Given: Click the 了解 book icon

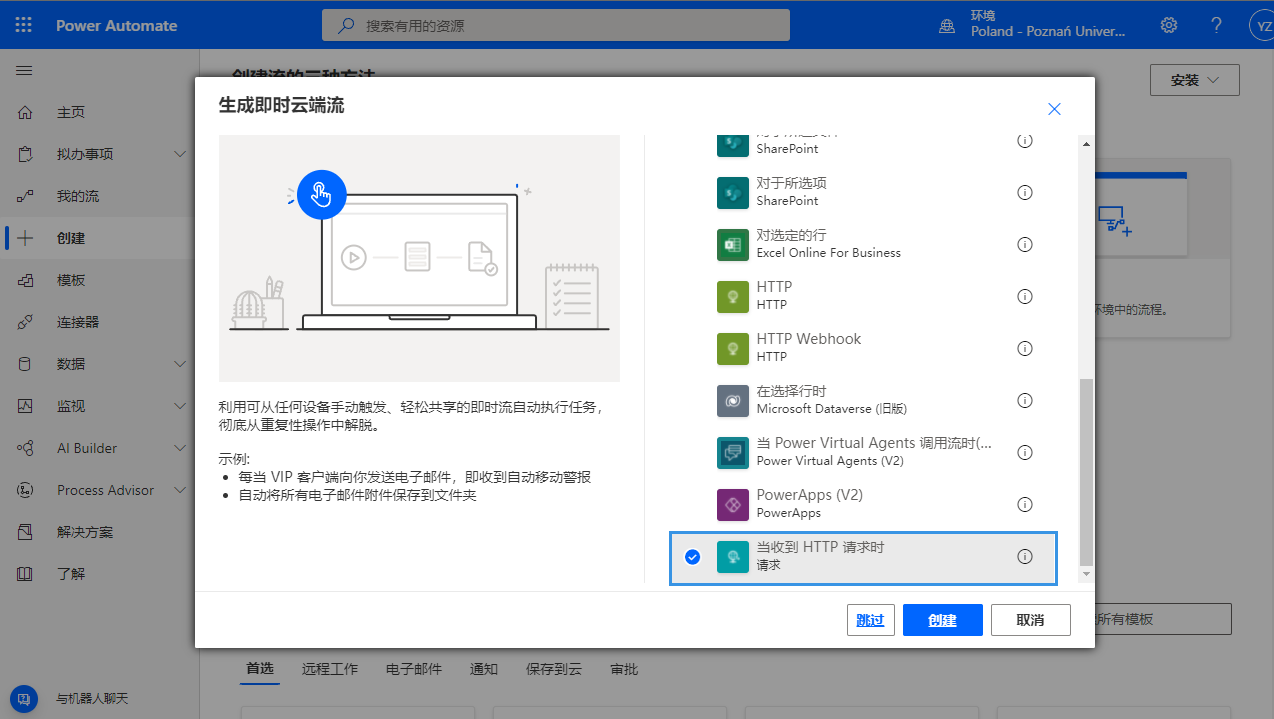Looking at the screenshot, I should click(25, 574).
